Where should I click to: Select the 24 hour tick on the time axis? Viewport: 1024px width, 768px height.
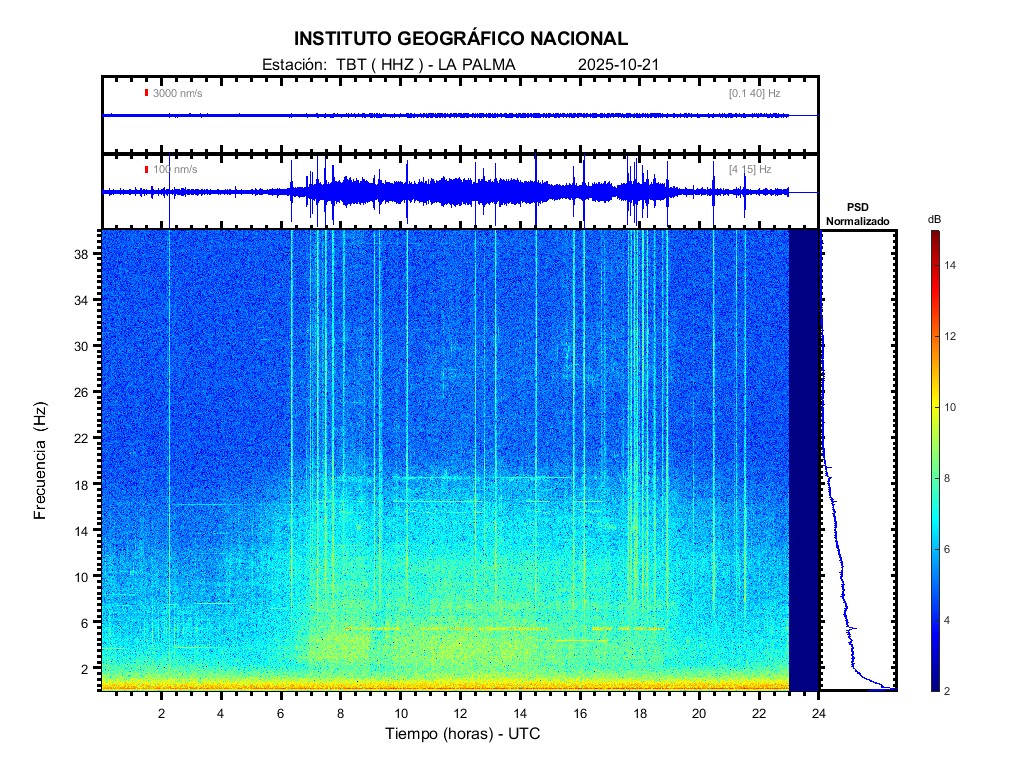[x=819, y=712]
